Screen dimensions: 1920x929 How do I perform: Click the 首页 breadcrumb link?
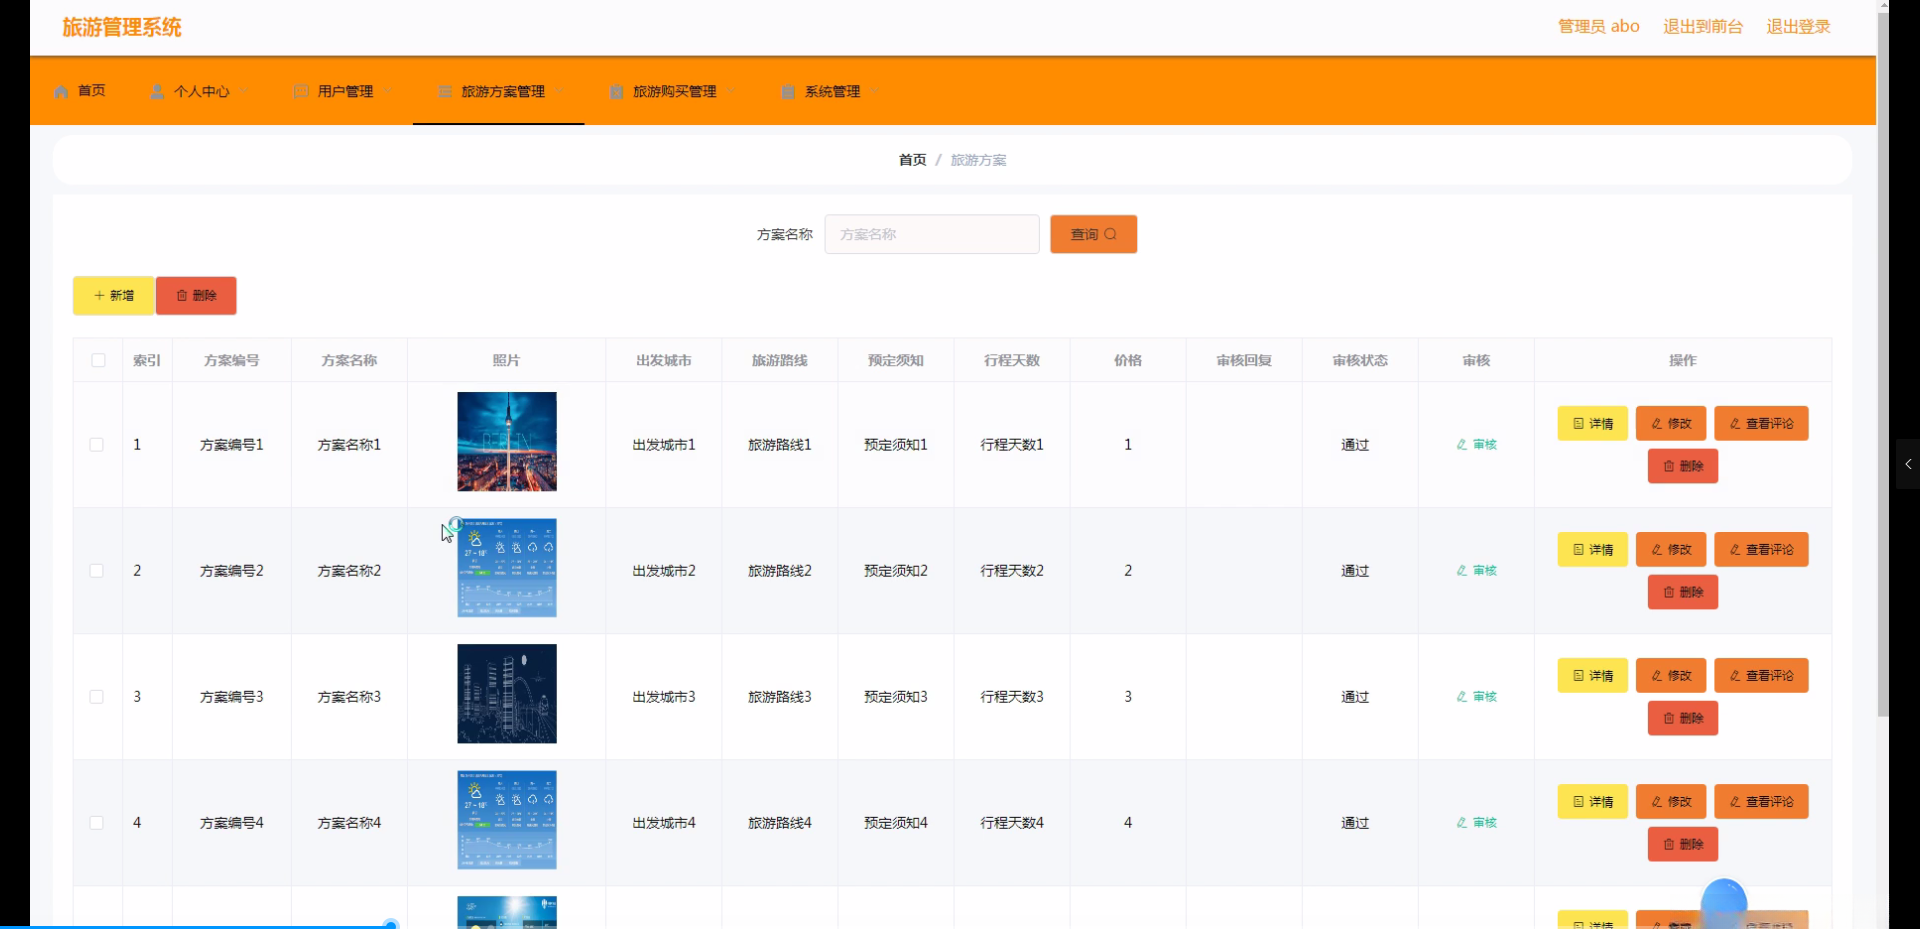point(912,160)
